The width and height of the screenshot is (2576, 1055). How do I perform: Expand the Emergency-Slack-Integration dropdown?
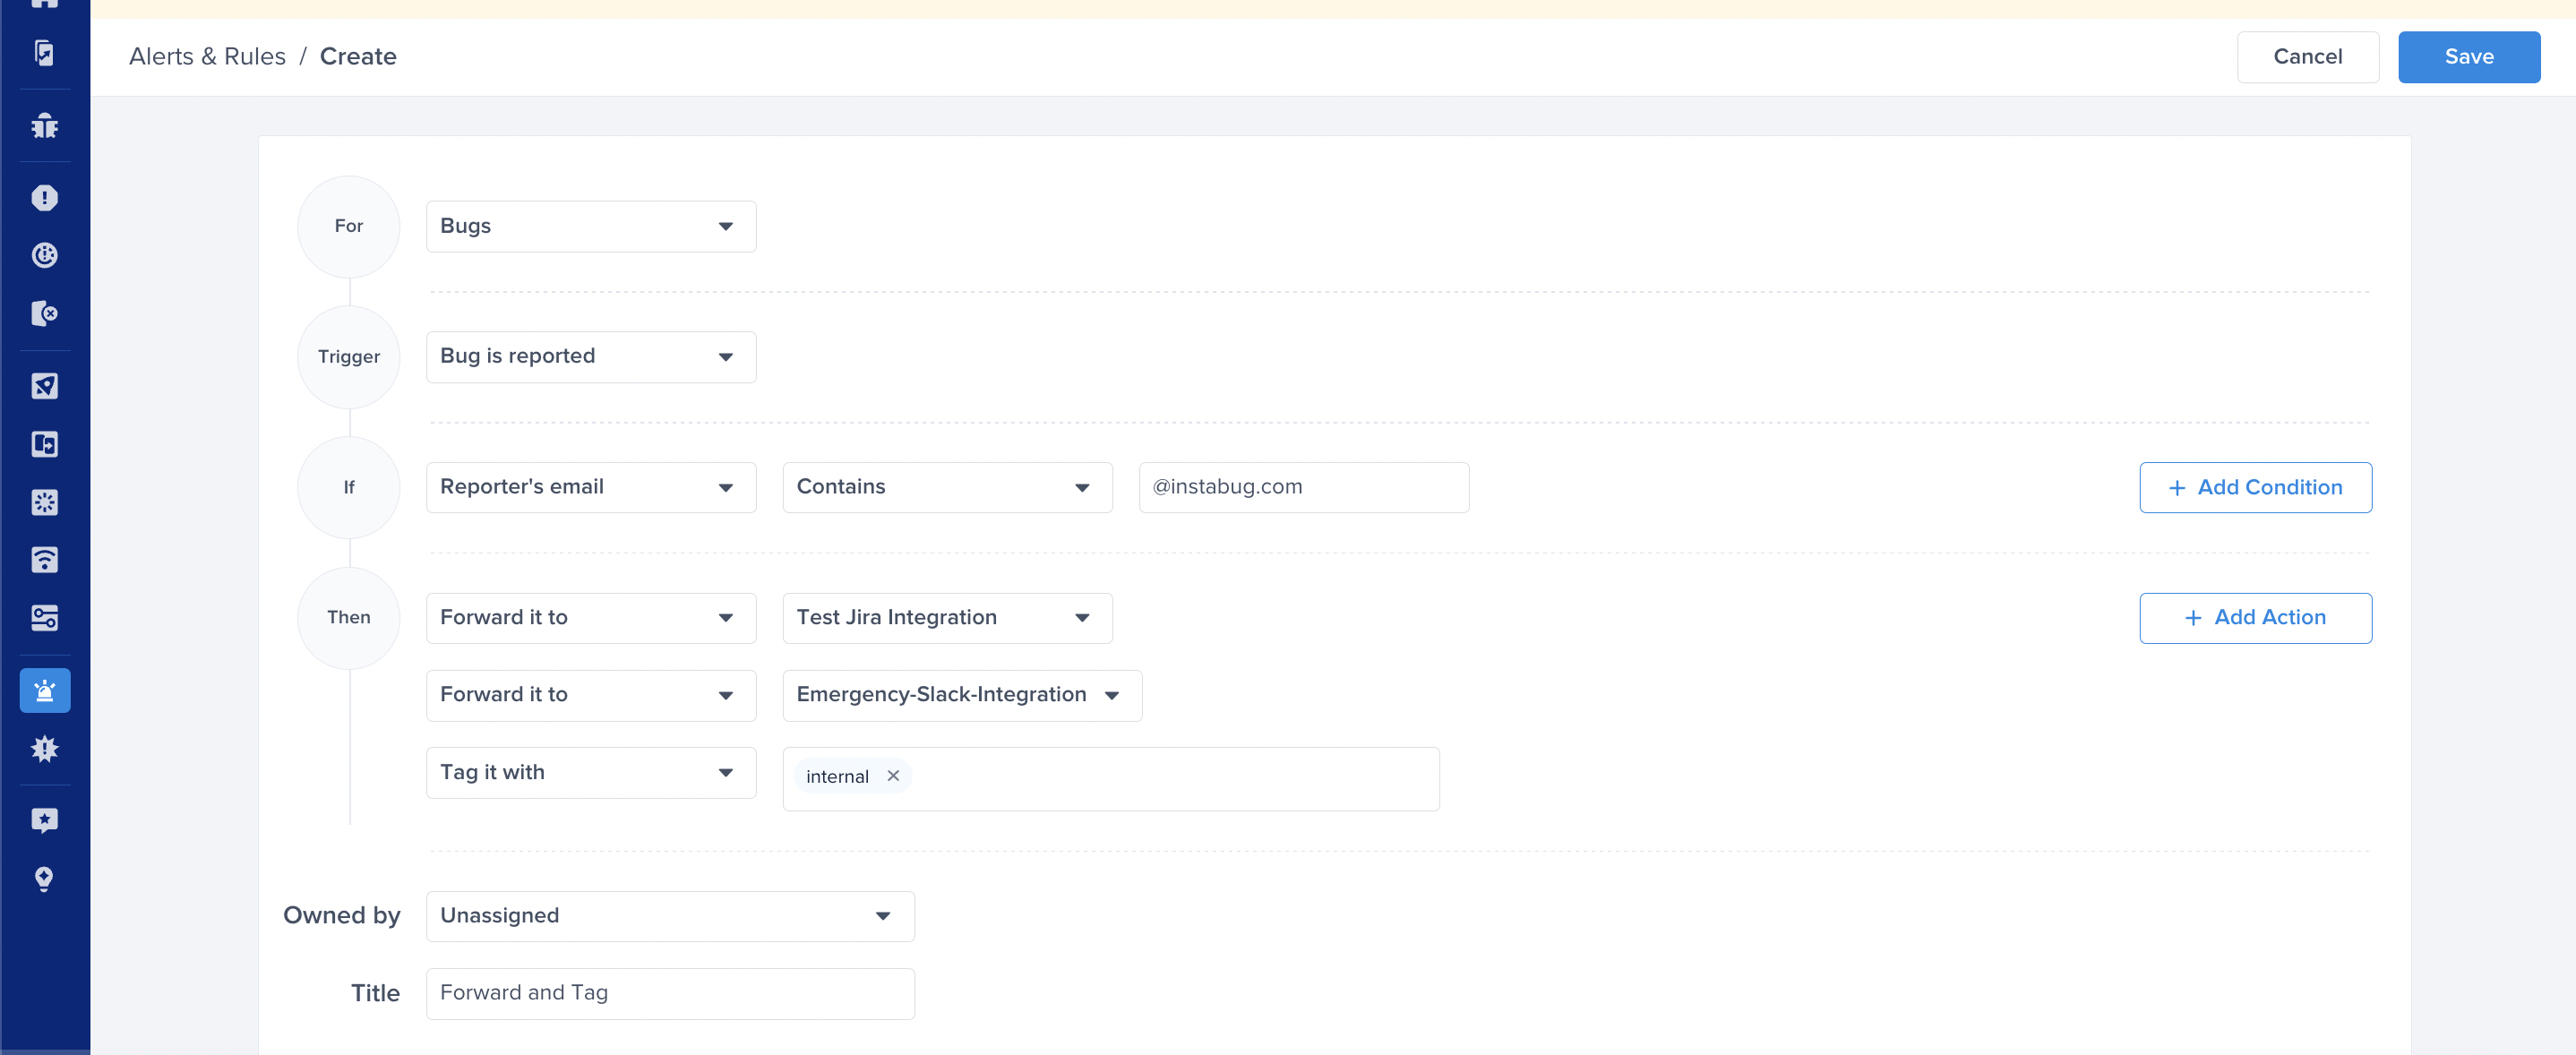(x=961, y=695)
